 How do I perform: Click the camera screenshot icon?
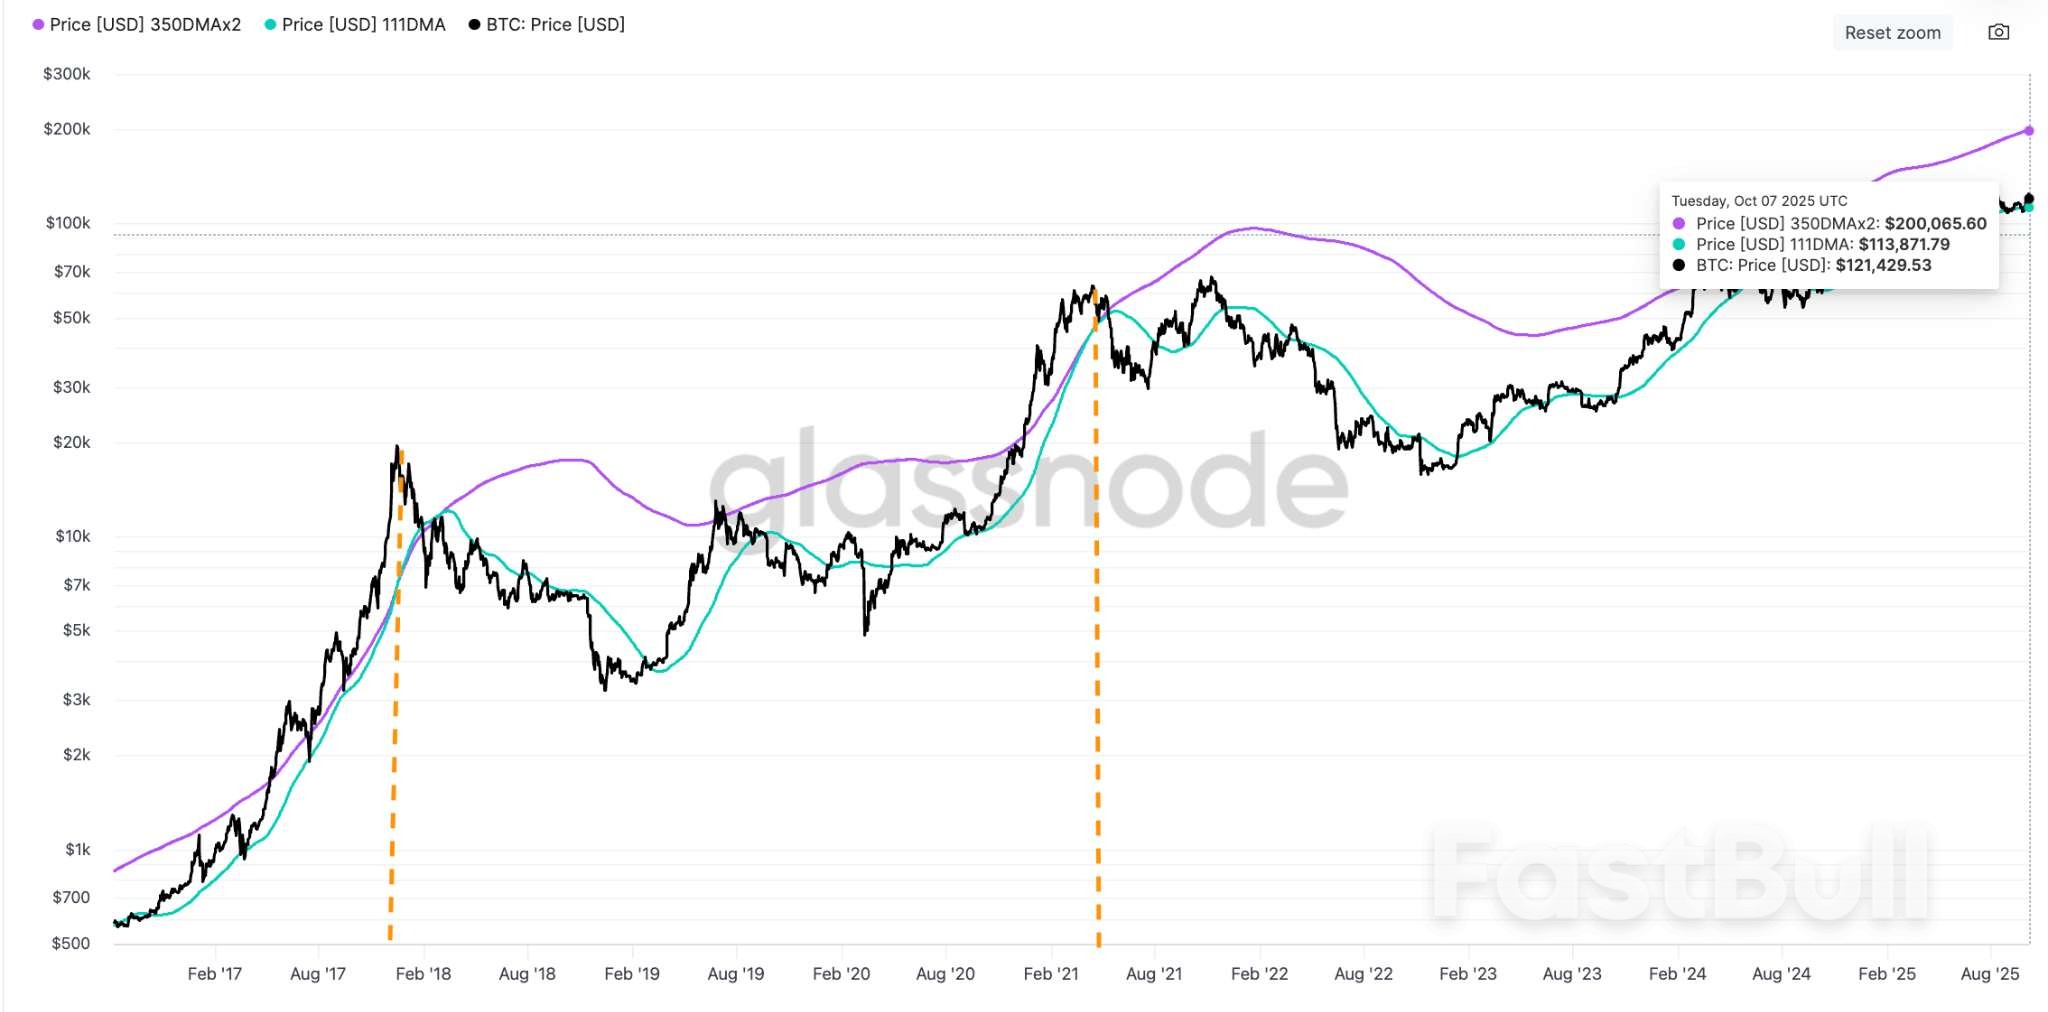[x=1998, y=32]
